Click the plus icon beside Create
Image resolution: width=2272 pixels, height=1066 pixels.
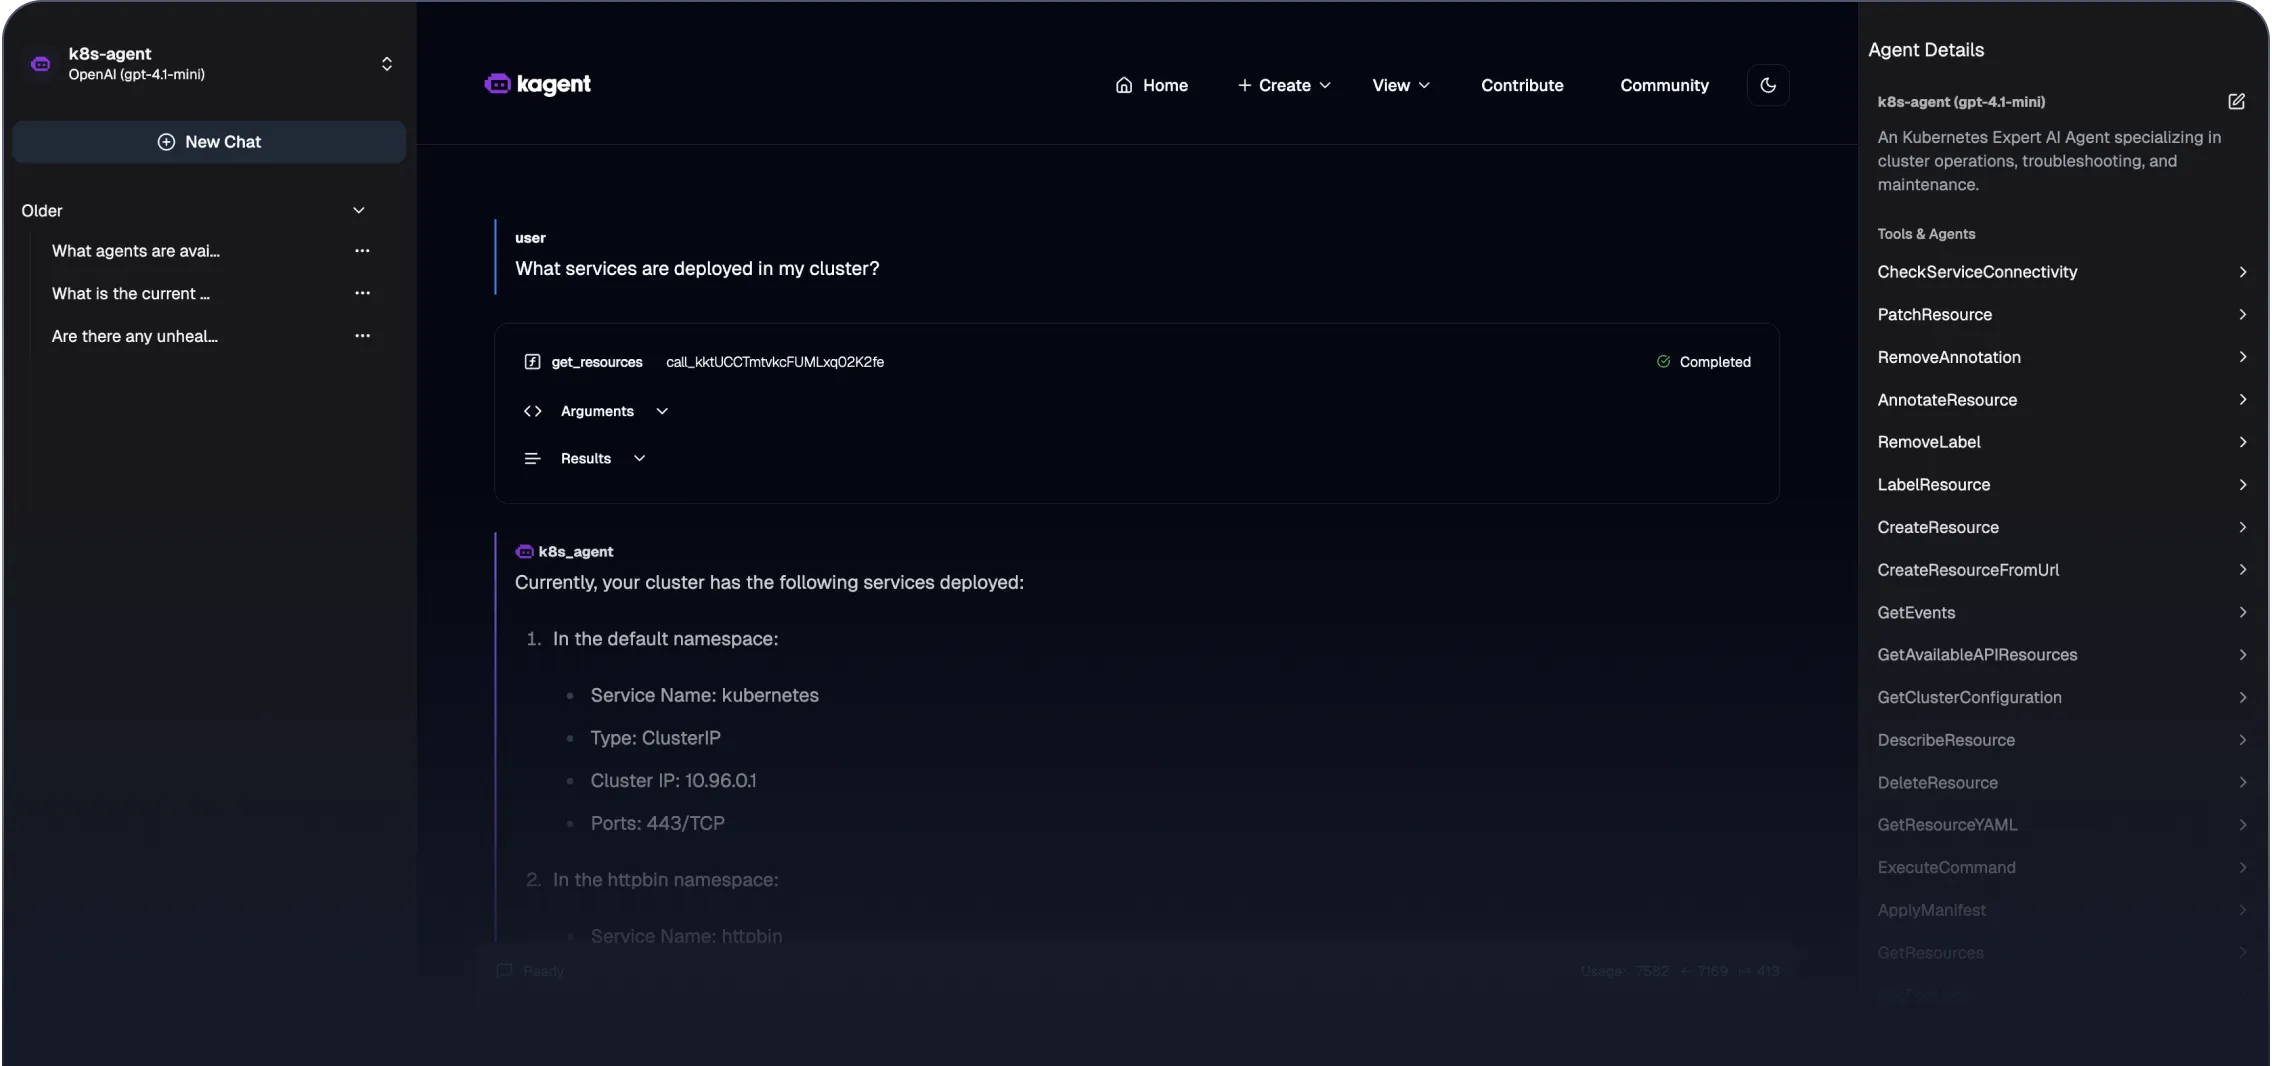(1245, 85)
